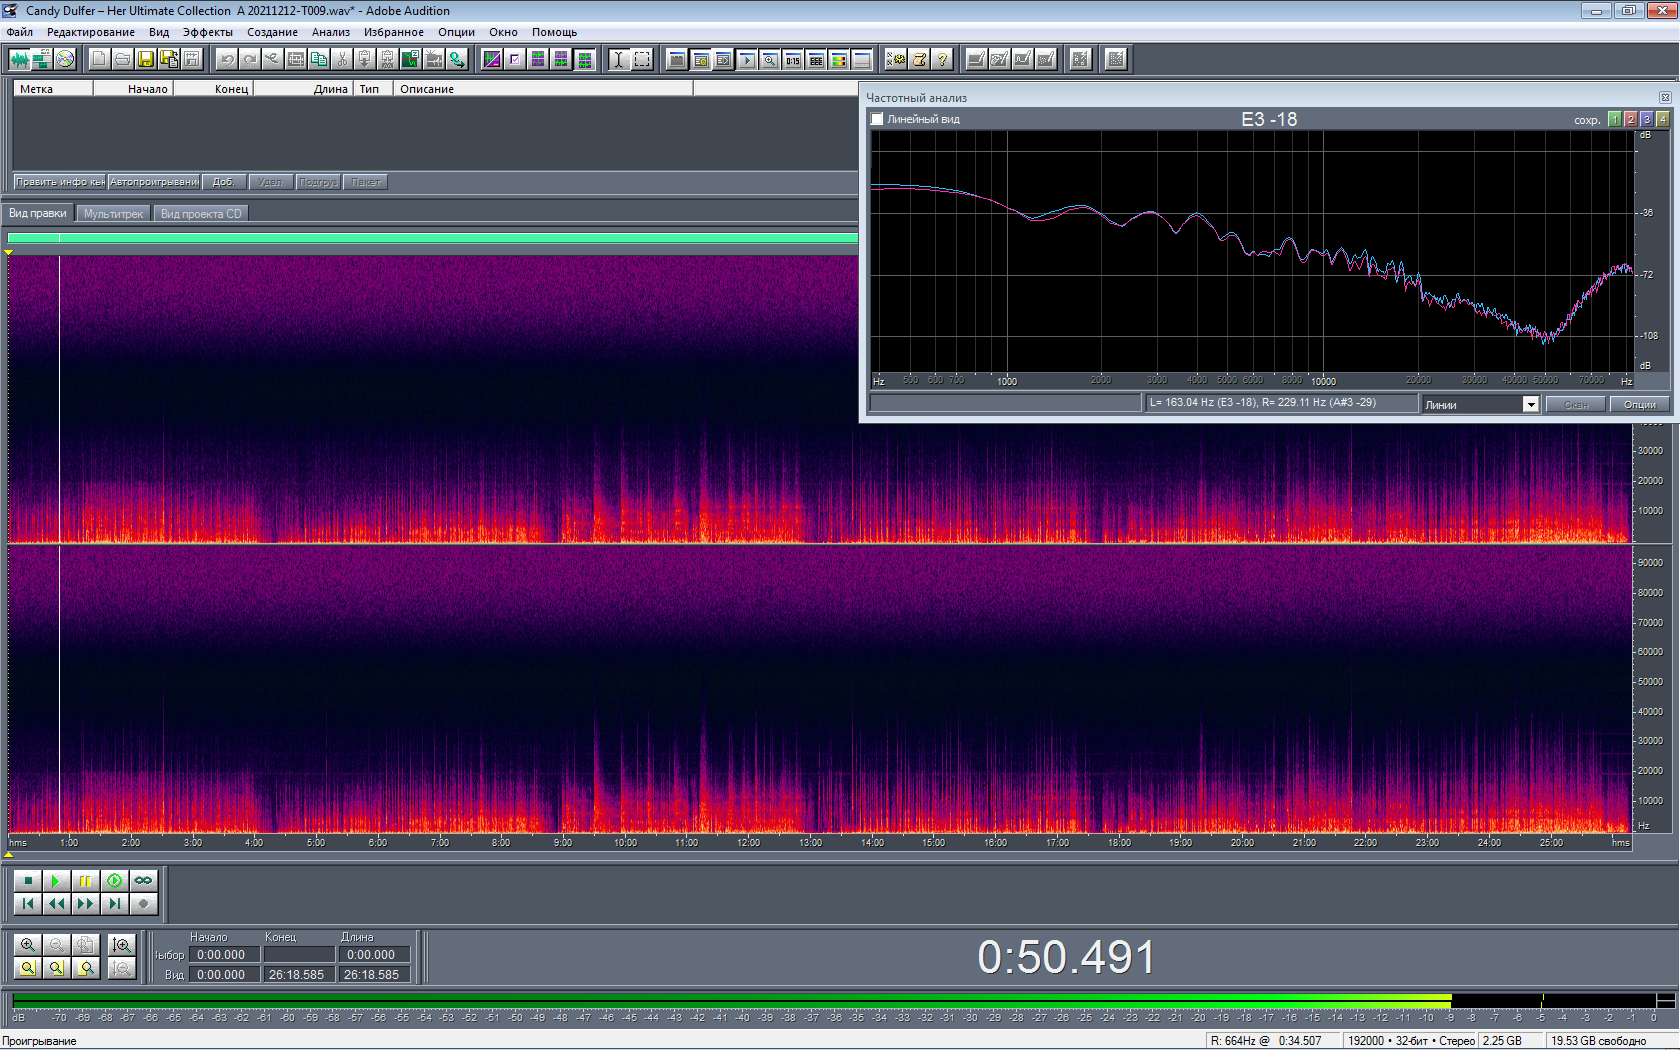Click the Скан button in analysis panel
This screenshot has height=1050, width=1680.
click(1576, 404)
